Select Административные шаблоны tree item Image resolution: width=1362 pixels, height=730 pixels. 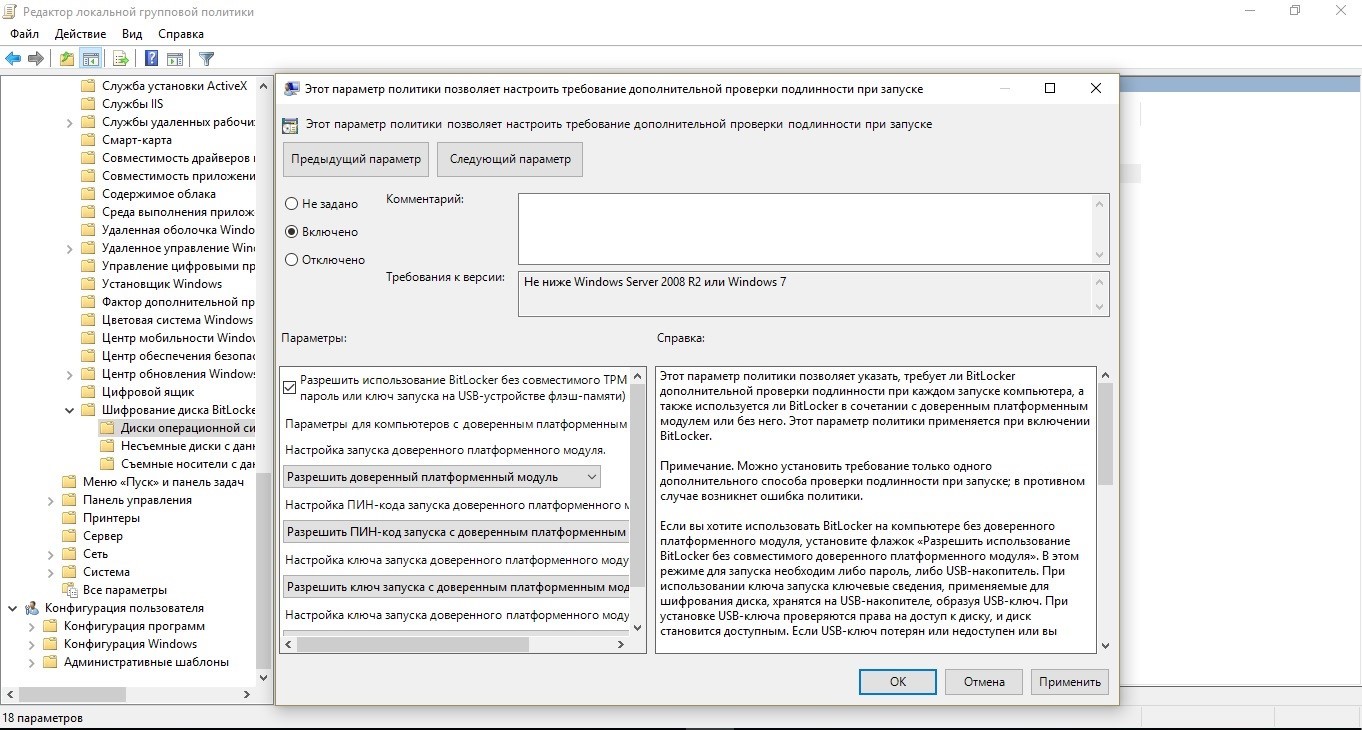[x=146, y=662]
